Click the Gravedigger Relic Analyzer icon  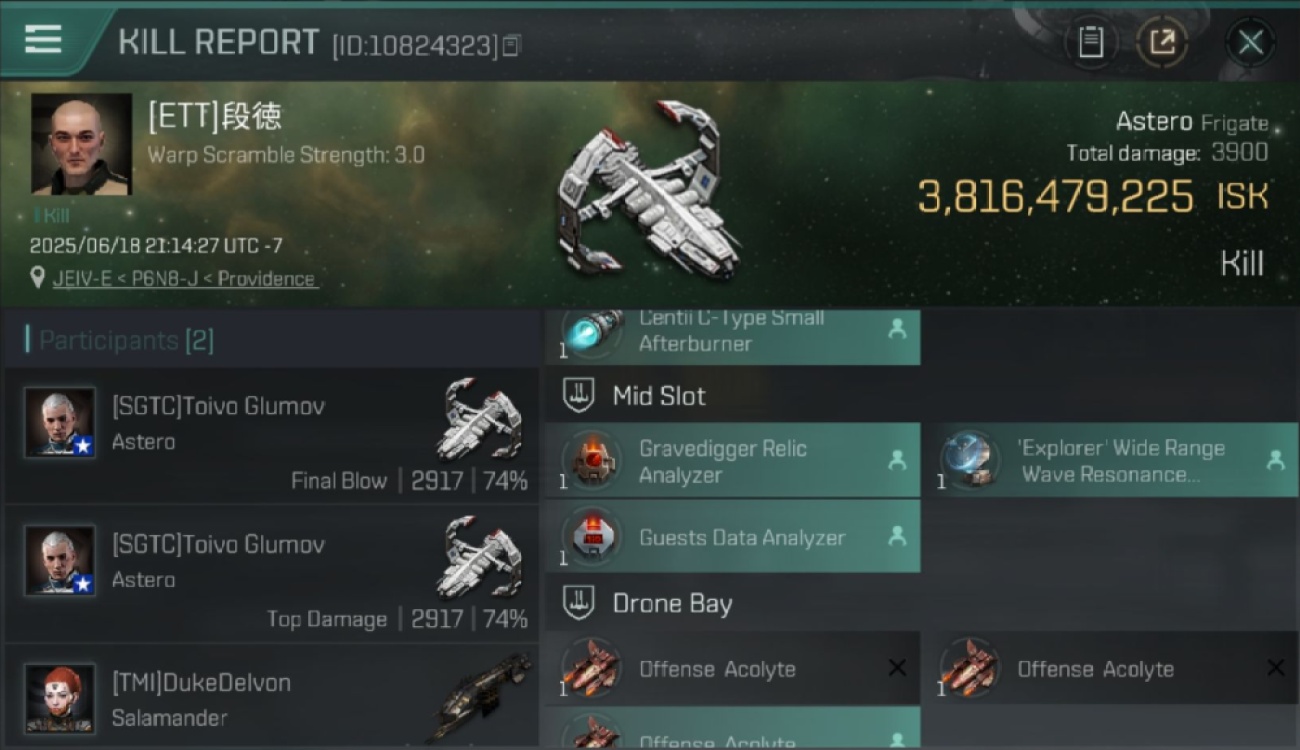592,460
